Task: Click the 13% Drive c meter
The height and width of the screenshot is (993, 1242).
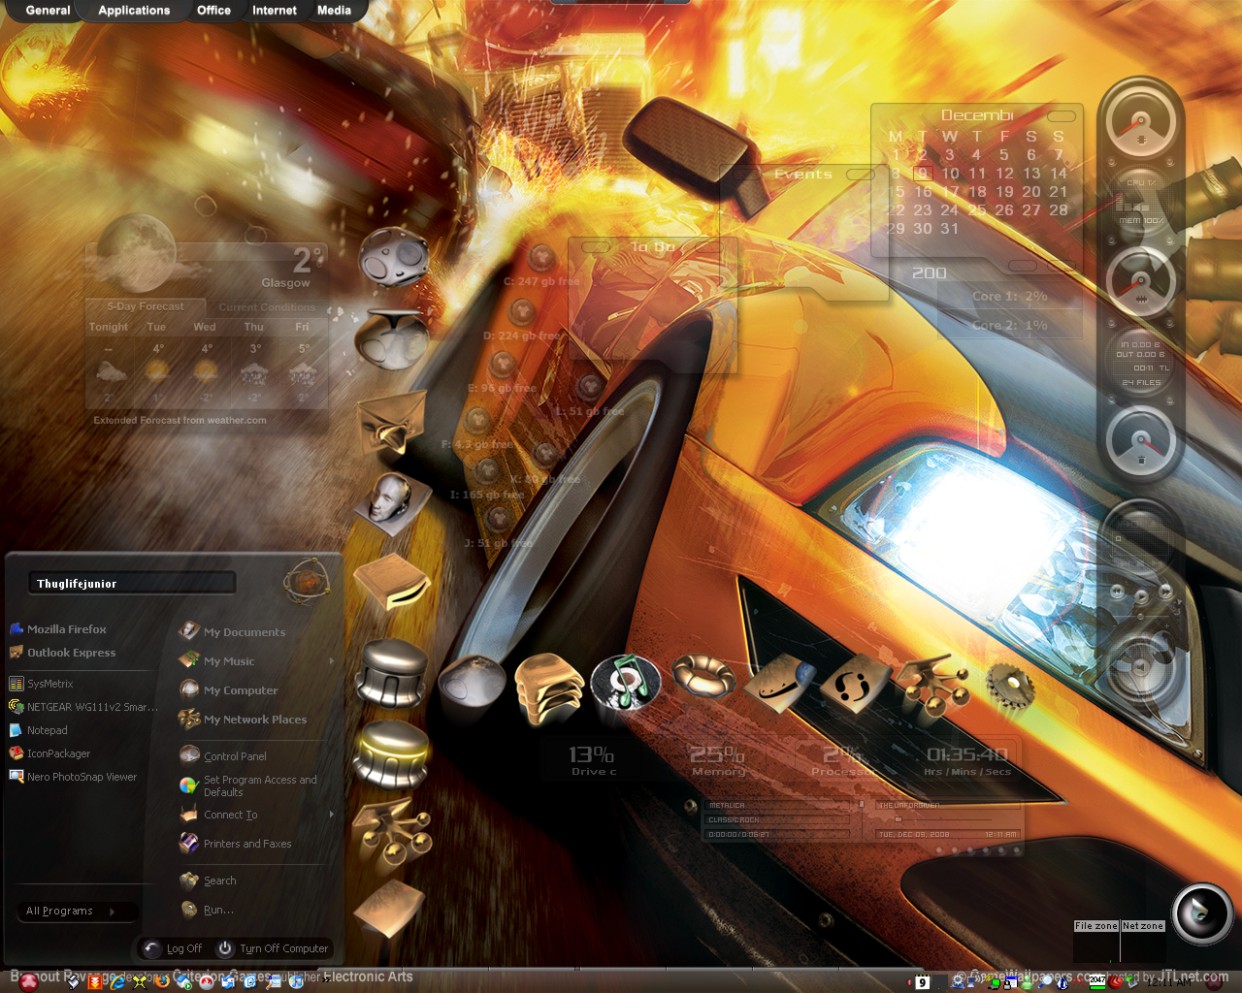Action: [x=592, y=760]
